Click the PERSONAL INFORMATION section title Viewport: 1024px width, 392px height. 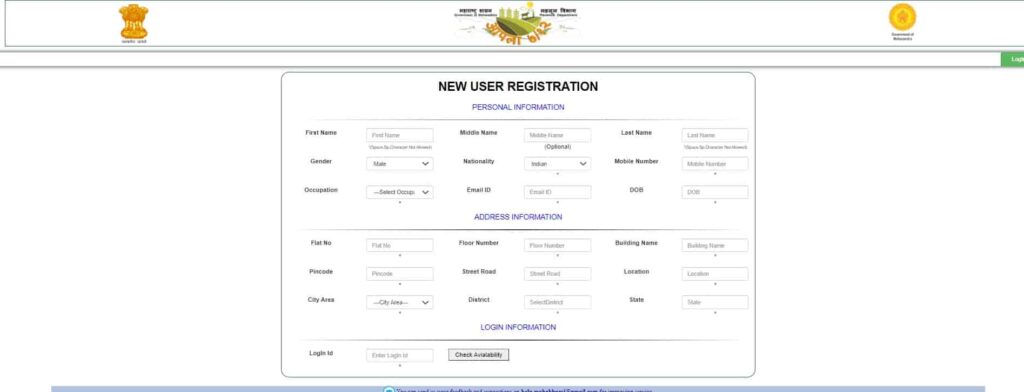click(x=518, y=107)
